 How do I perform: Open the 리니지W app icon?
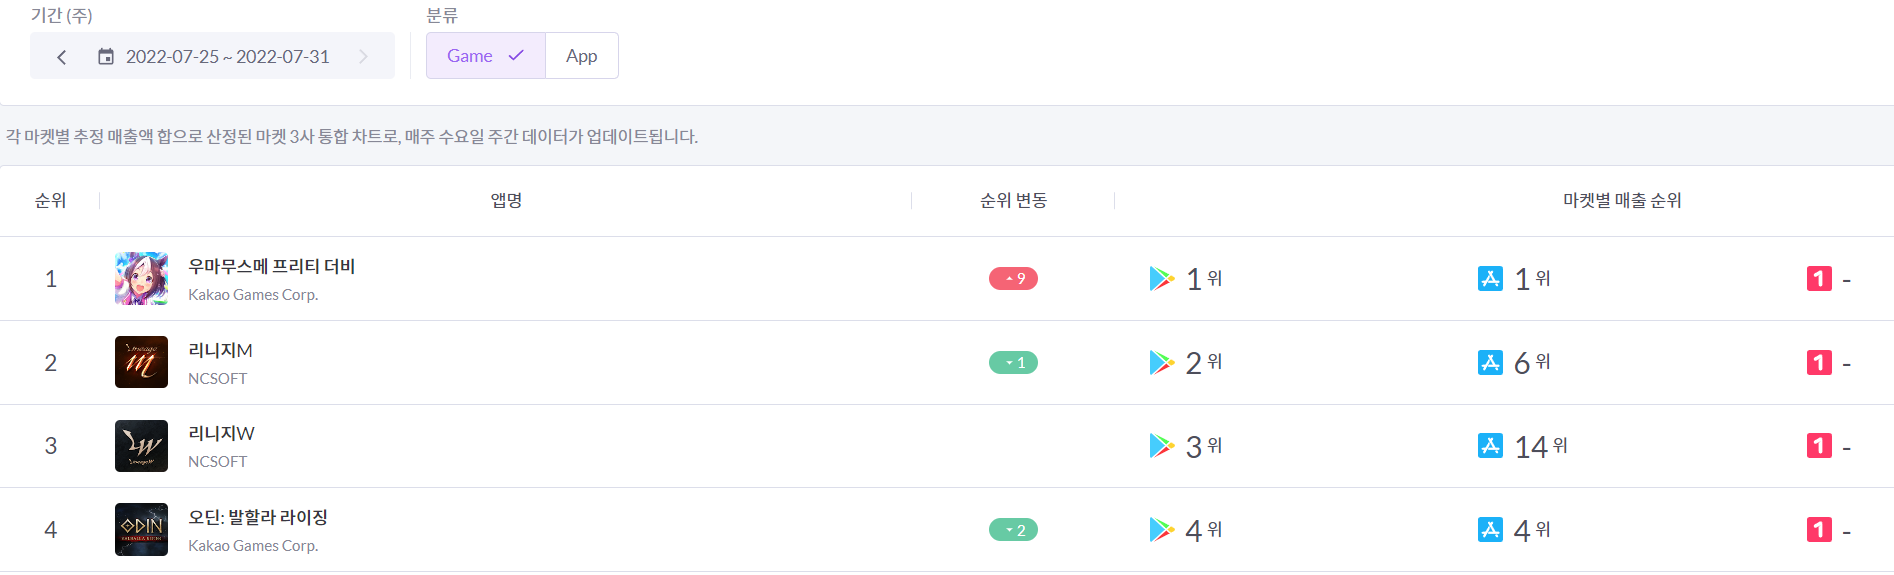(x=141, y=446)
